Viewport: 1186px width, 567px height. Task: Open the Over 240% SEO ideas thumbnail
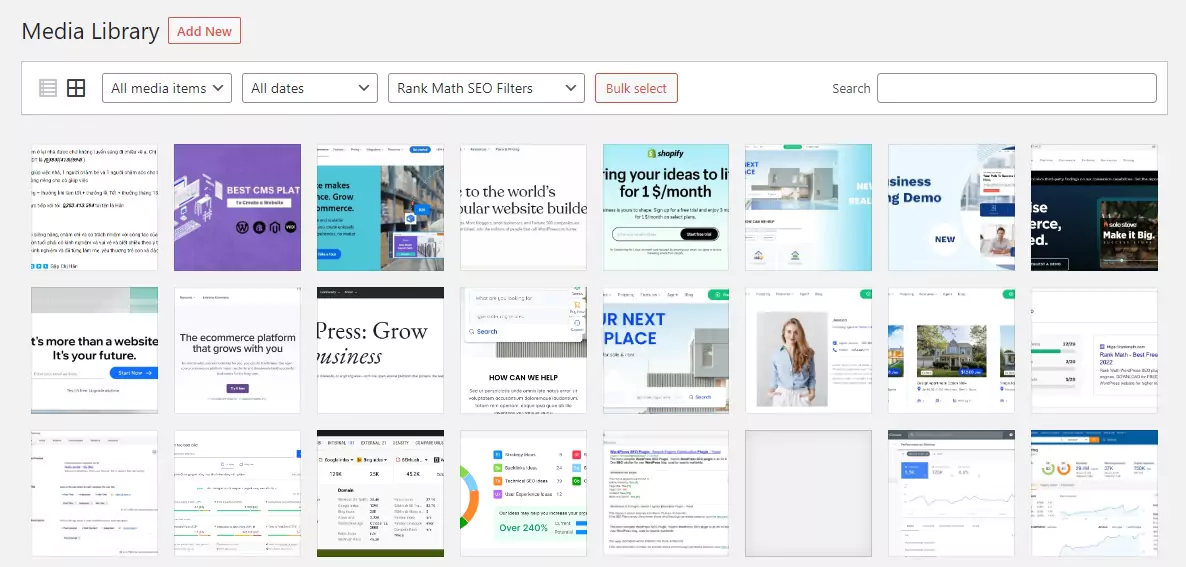pyautogui.click(x=523, y=493)
